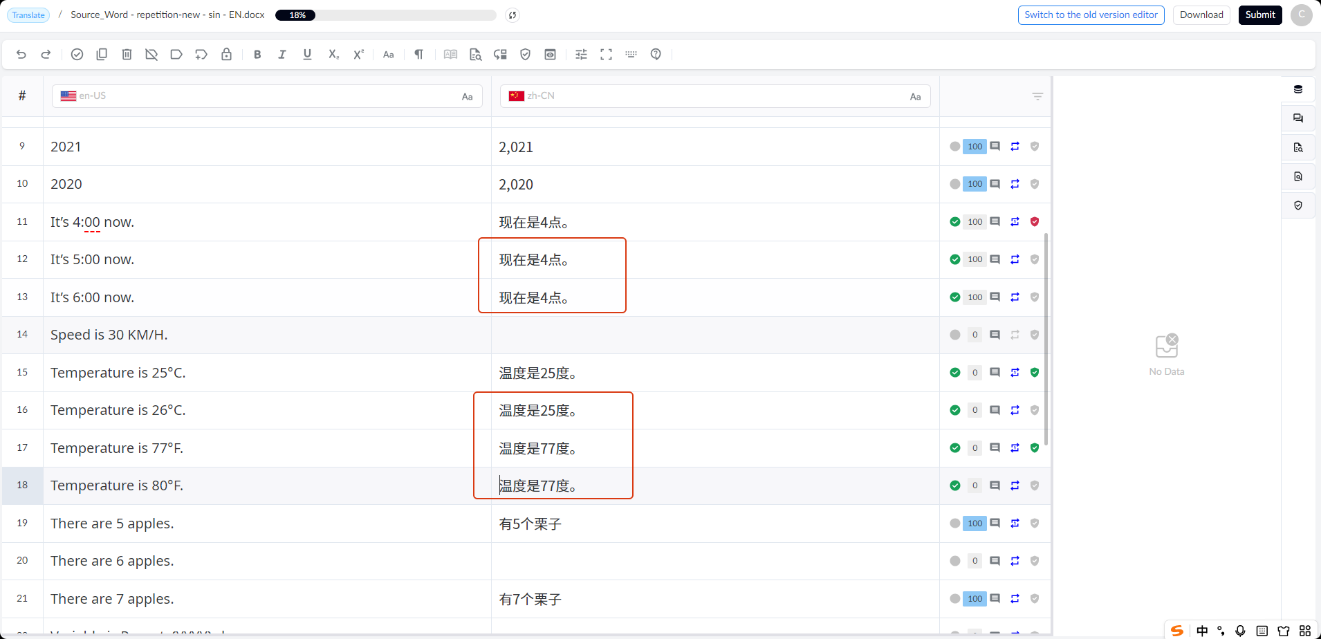Open the settings sliders icon in toolbar
Image resolution: width=1321 pixels, height=639 pixels.
[581, 54]
